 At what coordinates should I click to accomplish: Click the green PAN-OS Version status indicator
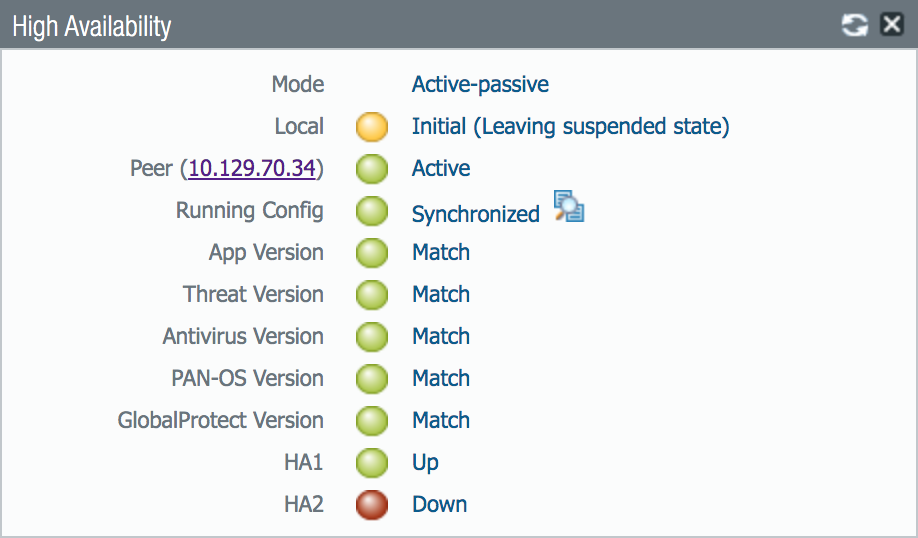[372, 379]
